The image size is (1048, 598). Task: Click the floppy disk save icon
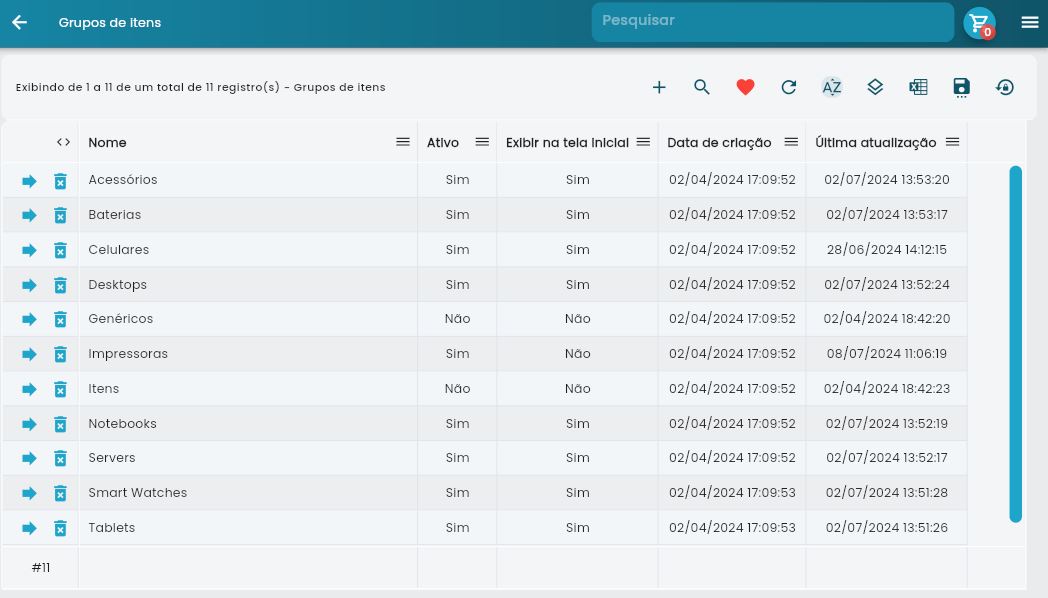pyautogui.click(x=961, y=87)
